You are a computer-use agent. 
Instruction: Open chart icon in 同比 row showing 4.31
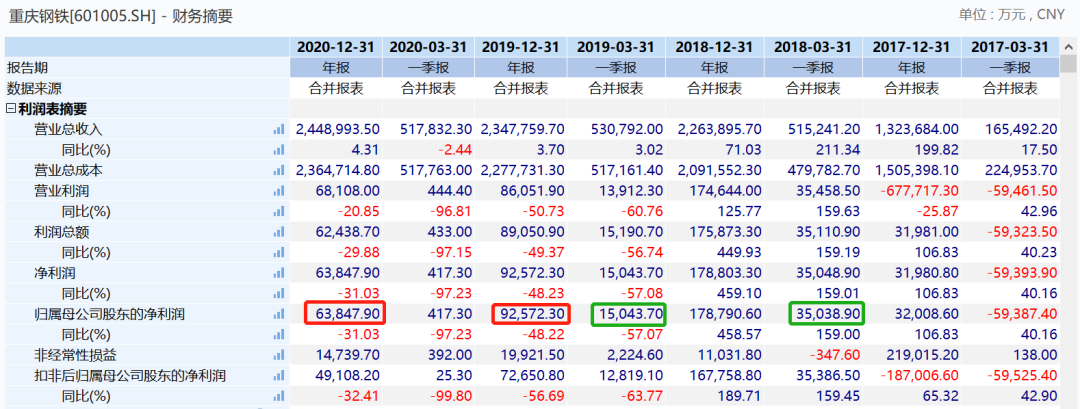[x=278, y=150]
